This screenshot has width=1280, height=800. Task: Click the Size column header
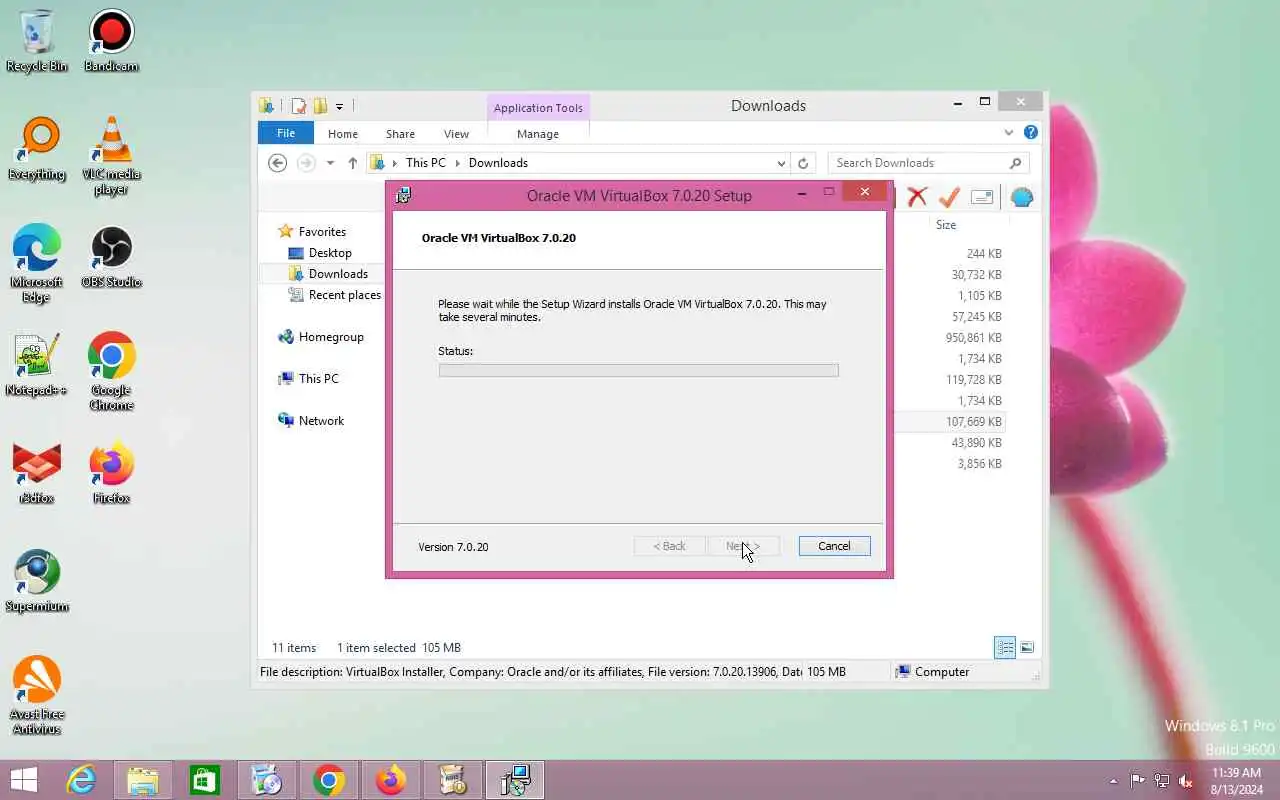(946, 225)
